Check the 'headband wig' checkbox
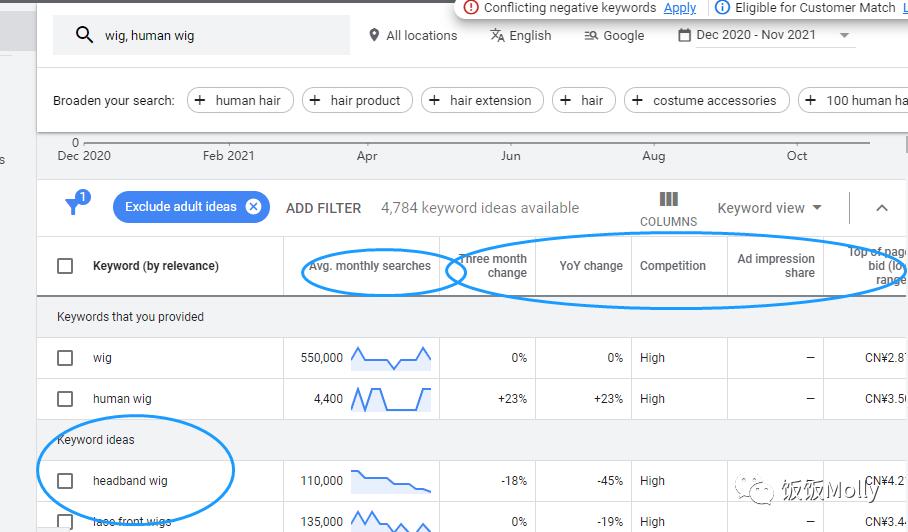 click(65, 481)
